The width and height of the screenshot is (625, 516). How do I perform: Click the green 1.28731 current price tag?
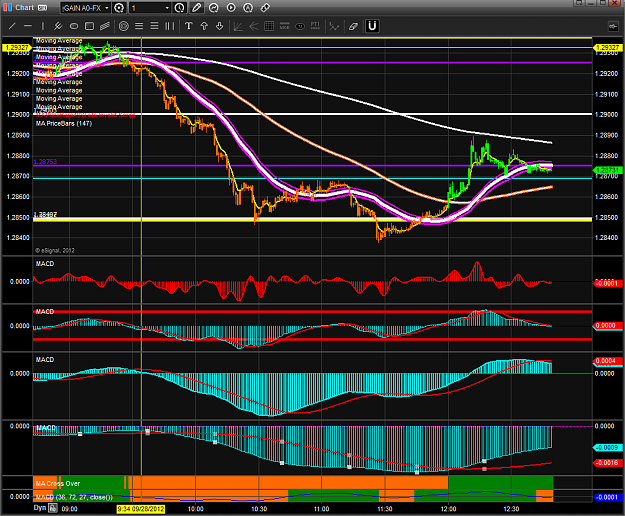click(607, 170)
